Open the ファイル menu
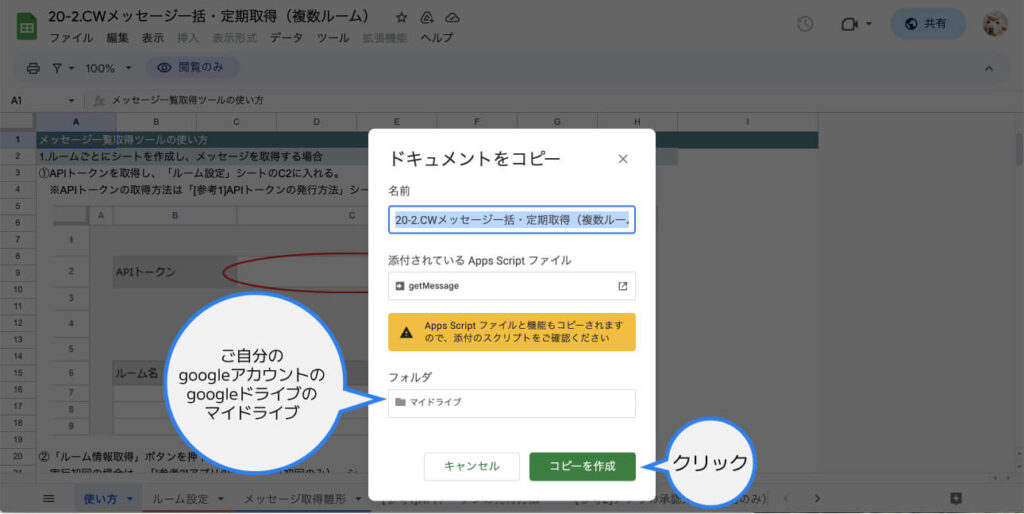 coord(71,38)
